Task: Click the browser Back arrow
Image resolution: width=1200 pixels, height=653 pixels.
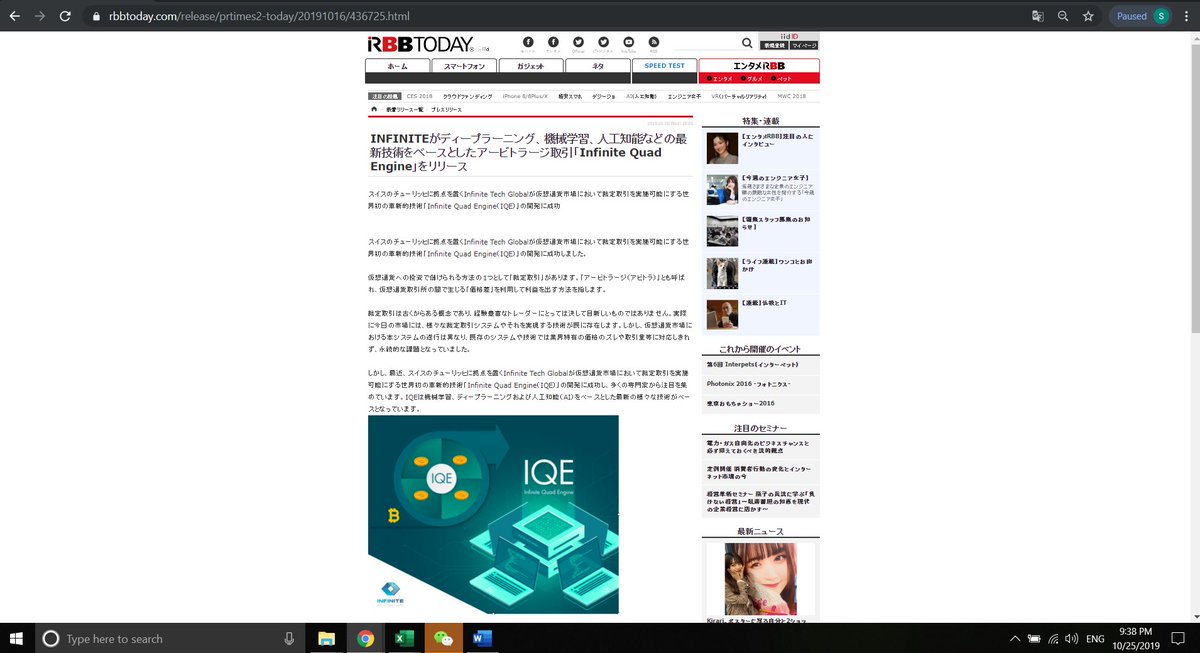Action: [14, 16]
